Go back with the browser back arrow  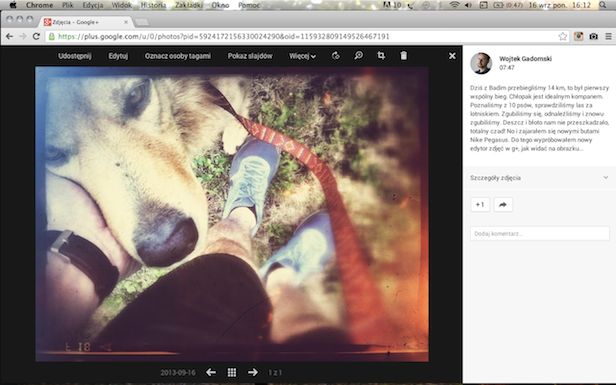click(9, 37)
